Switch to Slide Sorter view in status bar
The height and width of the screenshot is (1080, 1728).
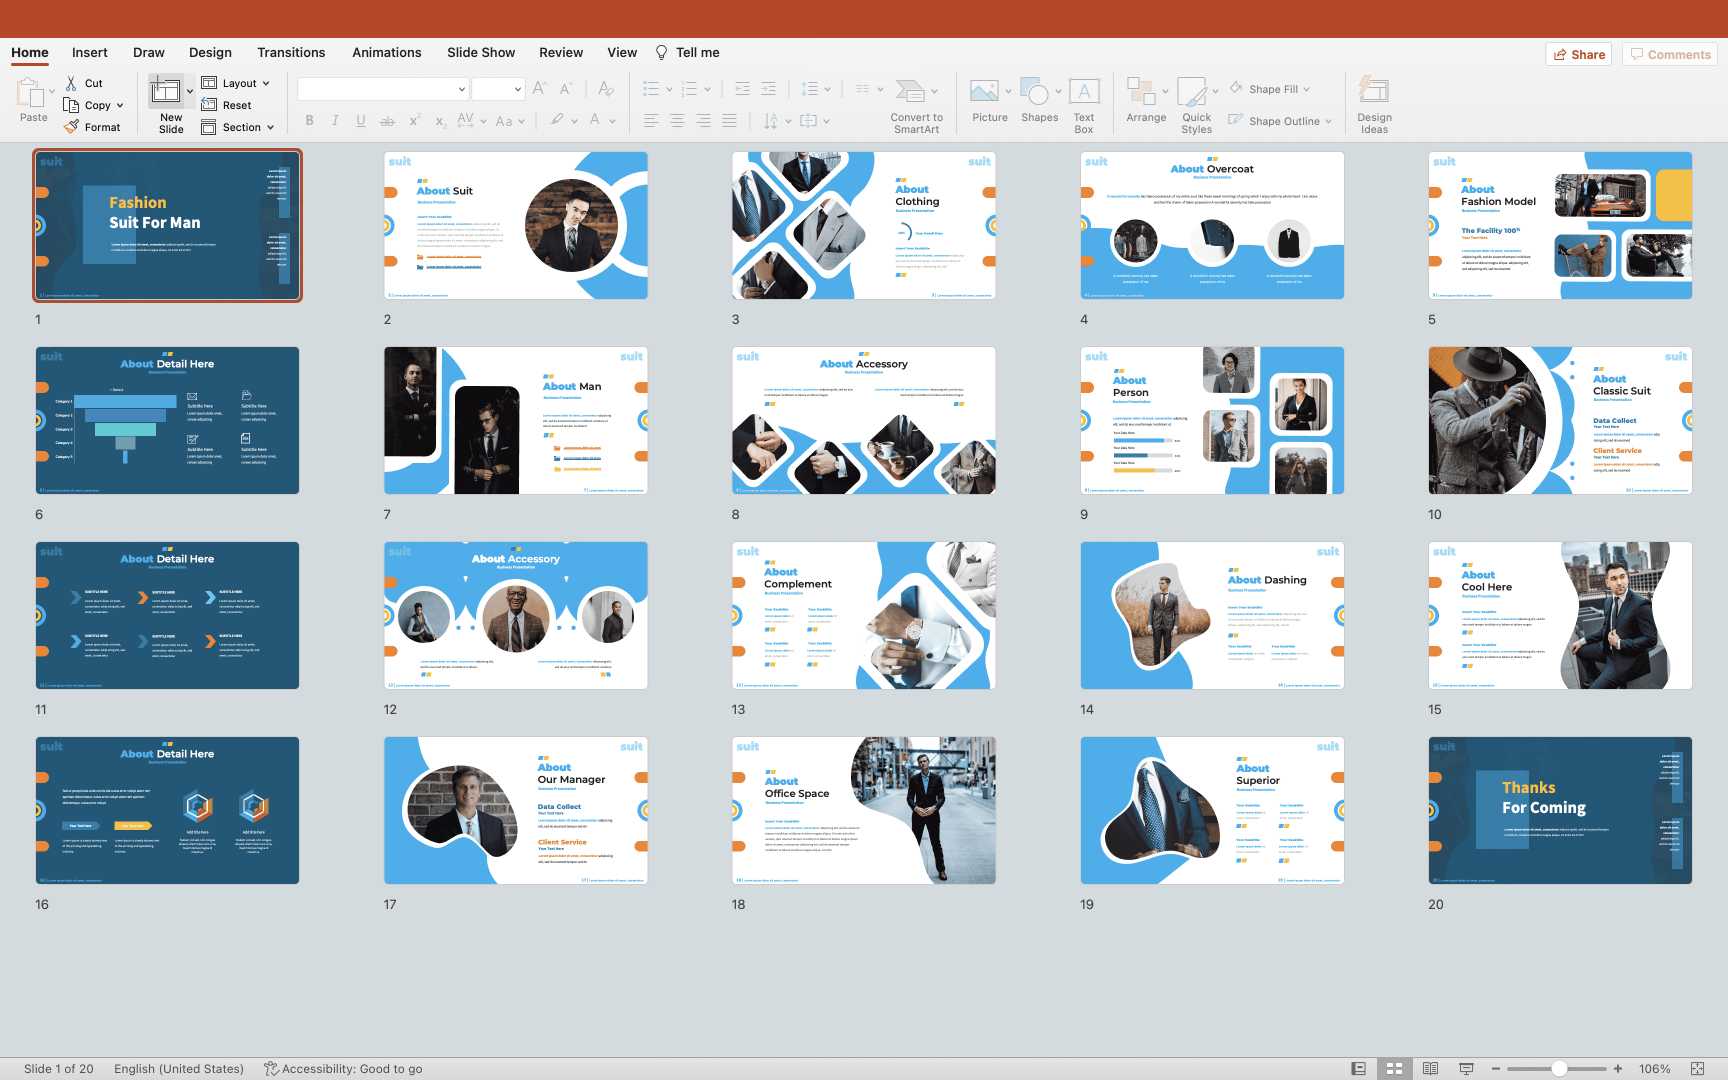click(x=1394, y=1069)
